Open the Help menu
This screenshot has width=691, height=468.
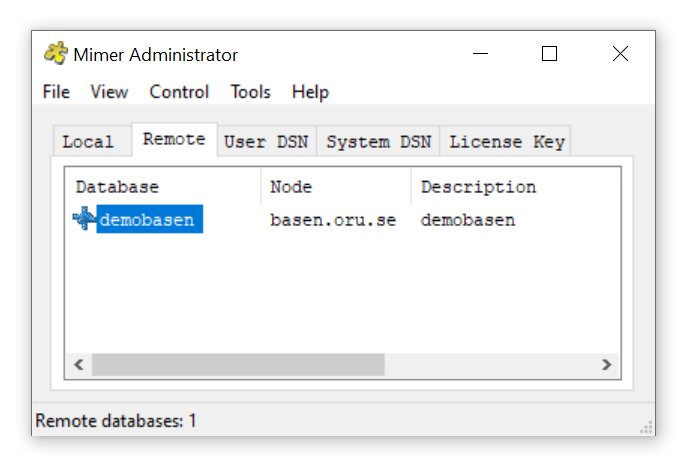click(x=310, y=92)
